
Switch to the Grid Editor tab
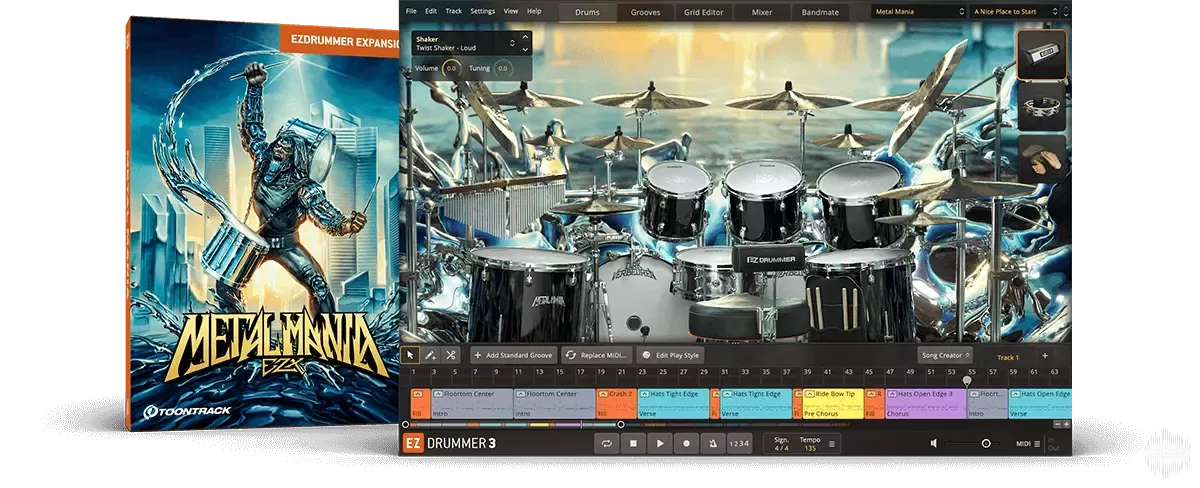coord(704,12)
